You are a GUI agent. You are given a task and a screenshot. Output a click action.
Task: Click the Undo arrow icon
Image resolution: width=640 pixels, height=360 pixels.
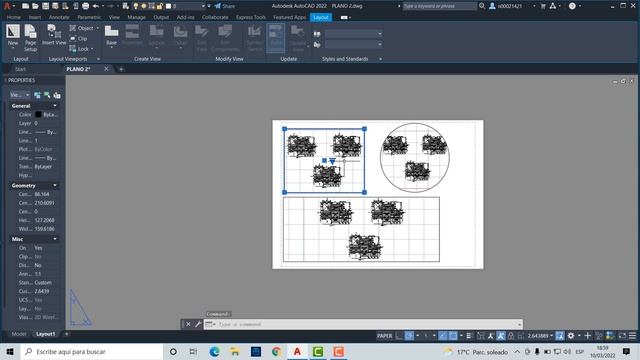pyautogui.click(x=96, y=6)
